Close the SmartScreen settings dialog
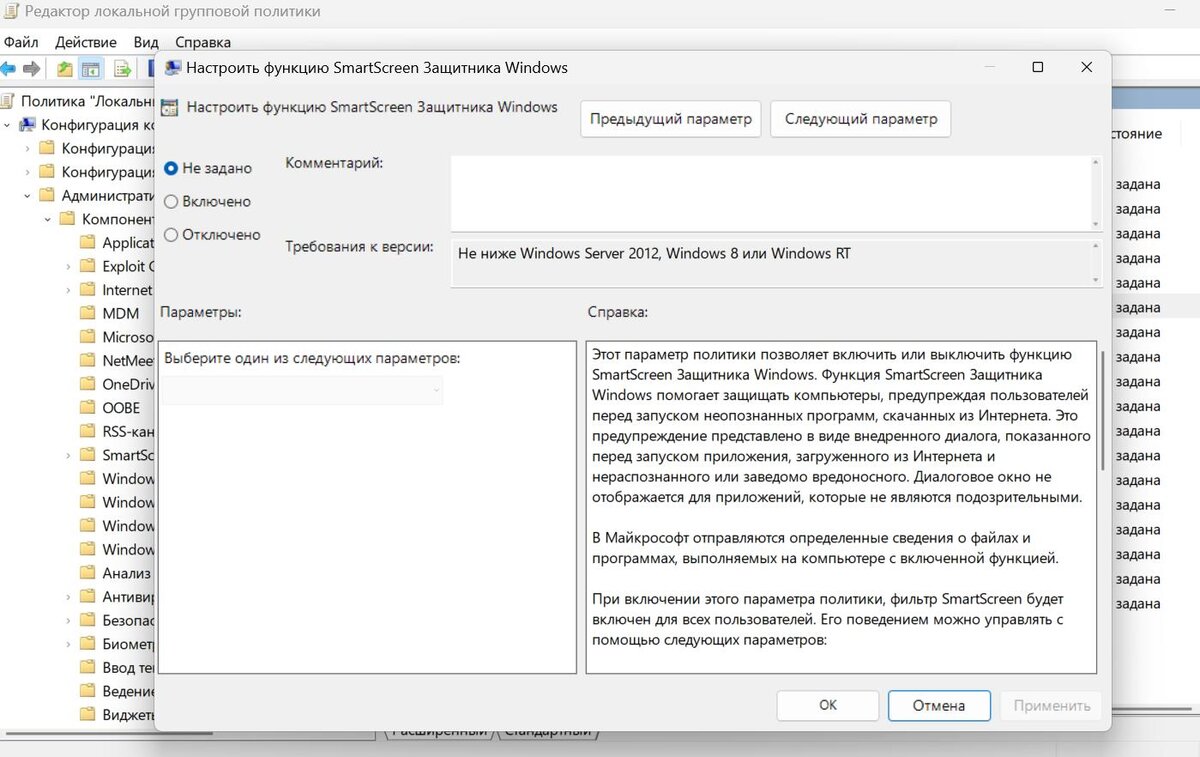Image resolution: width=1200 pixels, height=757 pixels. point(1086,67)
